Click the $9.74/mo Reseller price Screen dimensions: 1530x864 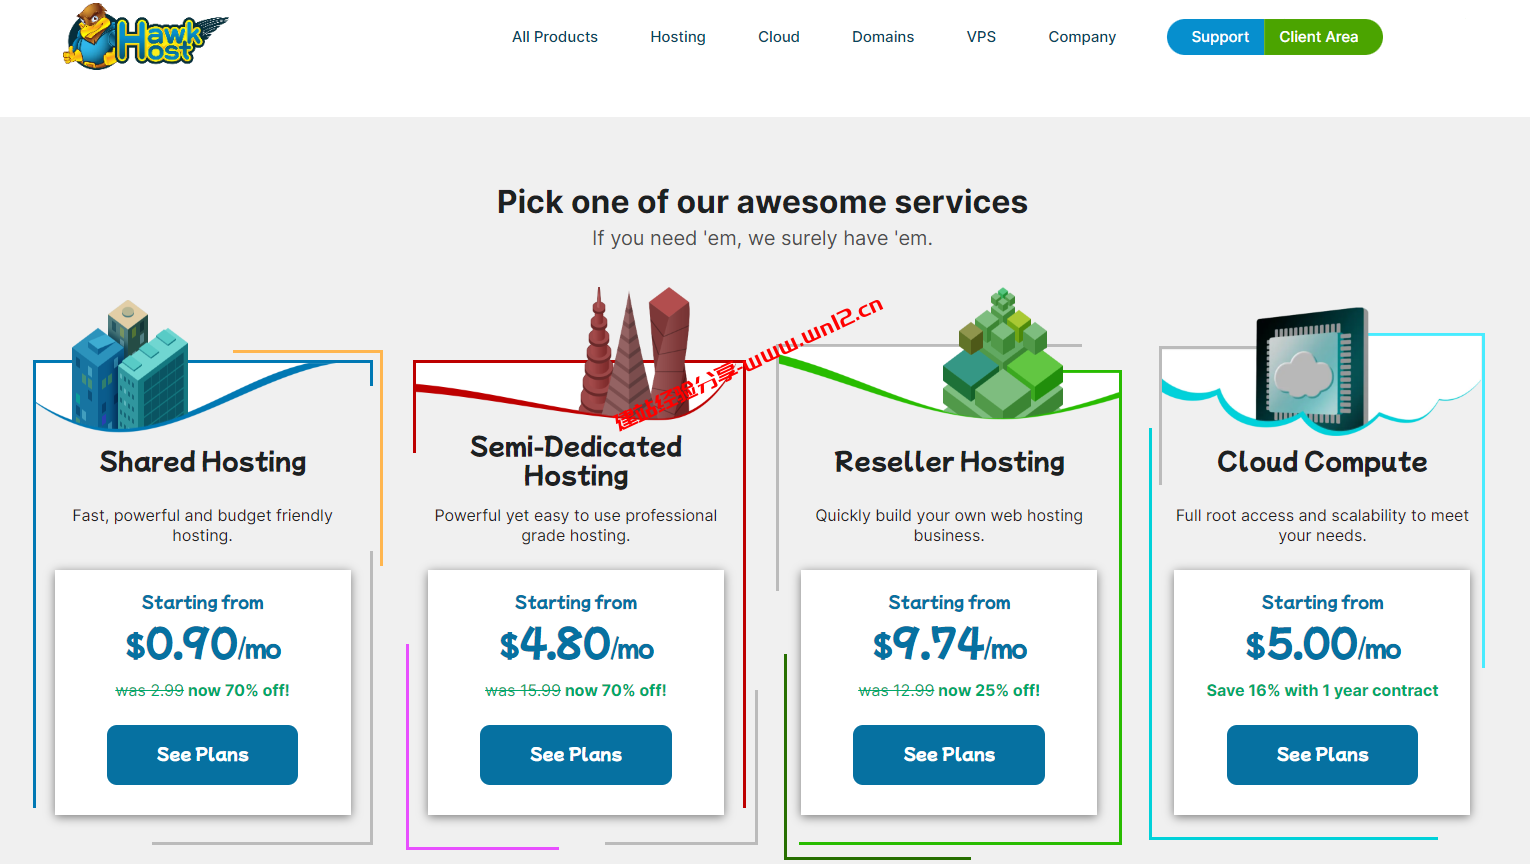(949, 645)
